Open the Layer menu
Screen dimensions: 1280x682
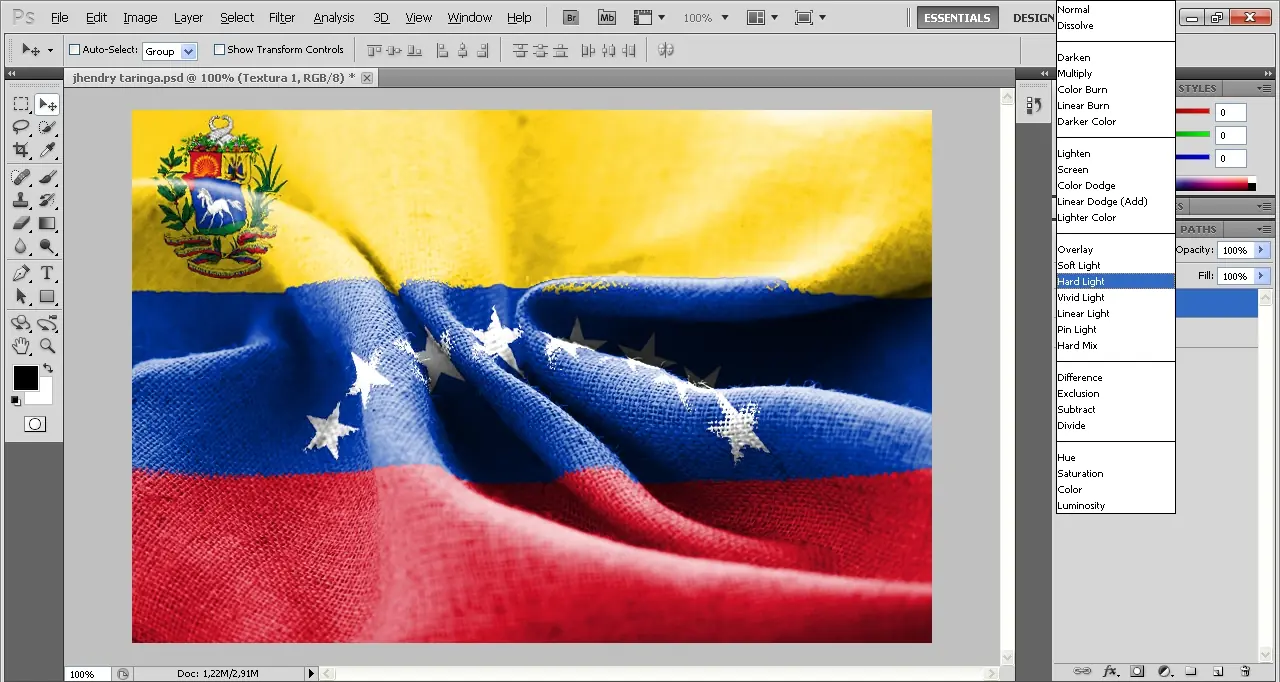pyautogui.click(x=188, y=18)
